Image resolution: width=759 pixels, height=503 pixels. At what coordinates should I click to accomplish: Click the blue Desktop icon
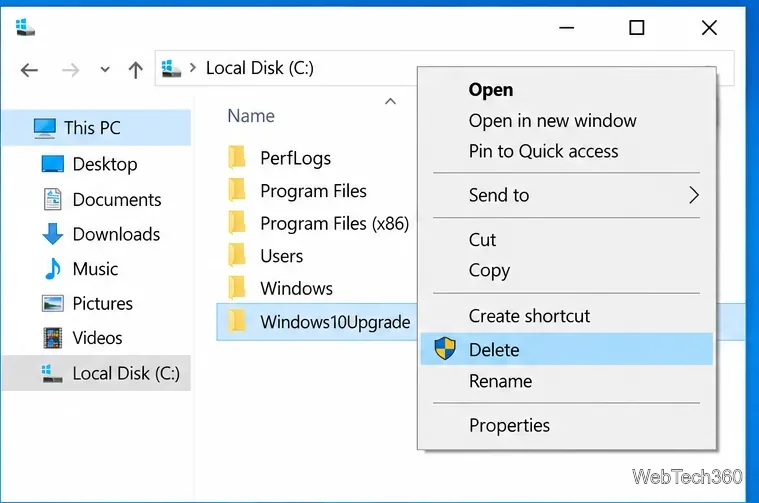tap(53, 164)
